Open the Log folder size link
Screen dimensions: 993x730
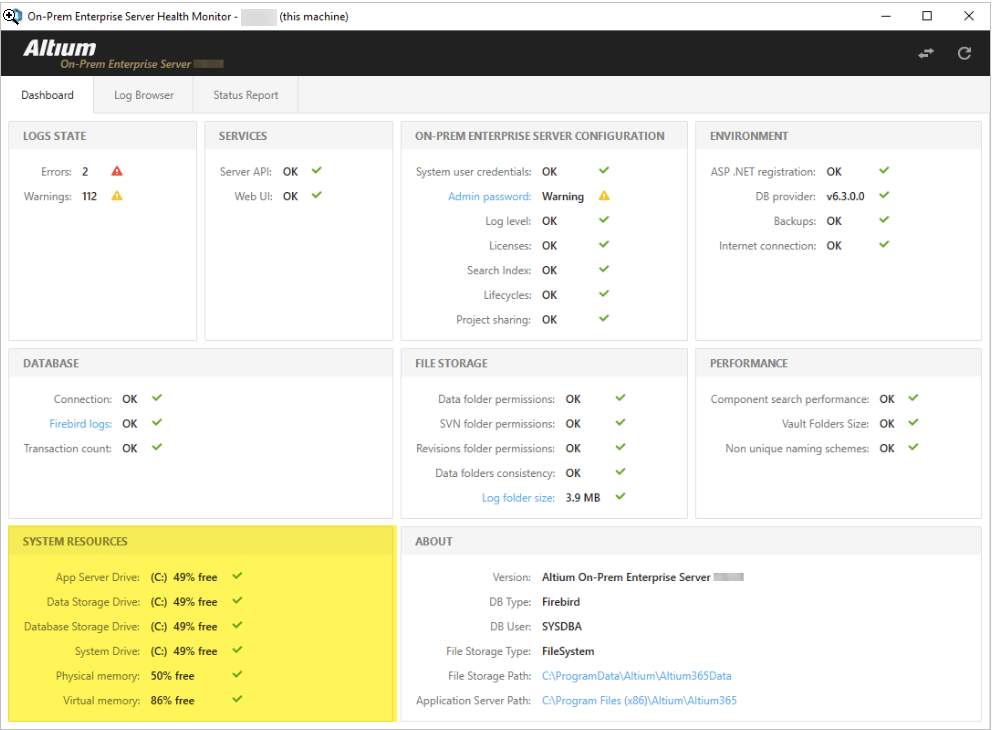[x=518, y=498]
